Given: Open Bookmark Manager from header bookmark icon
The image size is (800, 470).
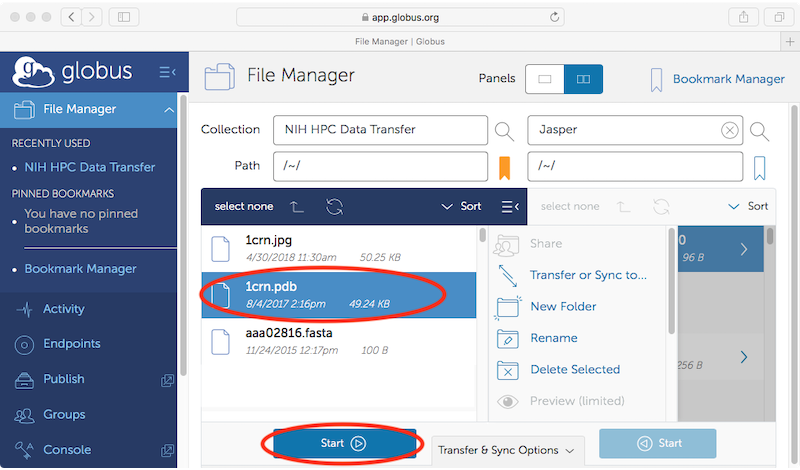Looking at the screenshot, I should tap(657, 79).
